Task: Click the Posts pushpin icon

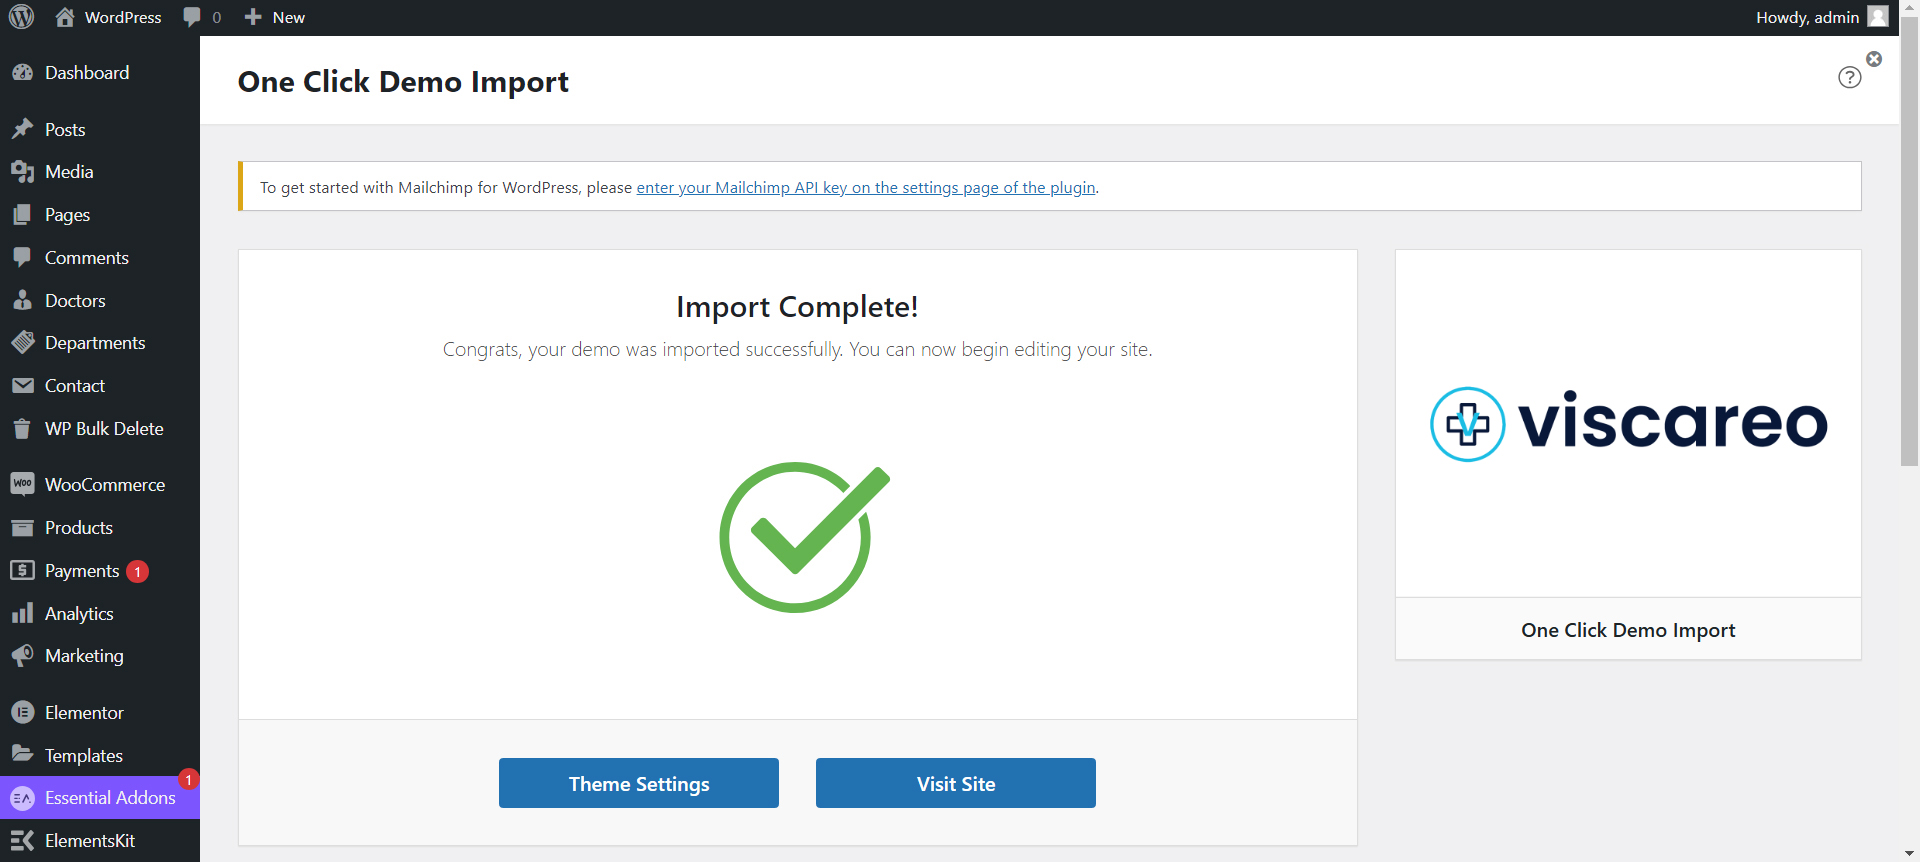Action: pos(22,129)
